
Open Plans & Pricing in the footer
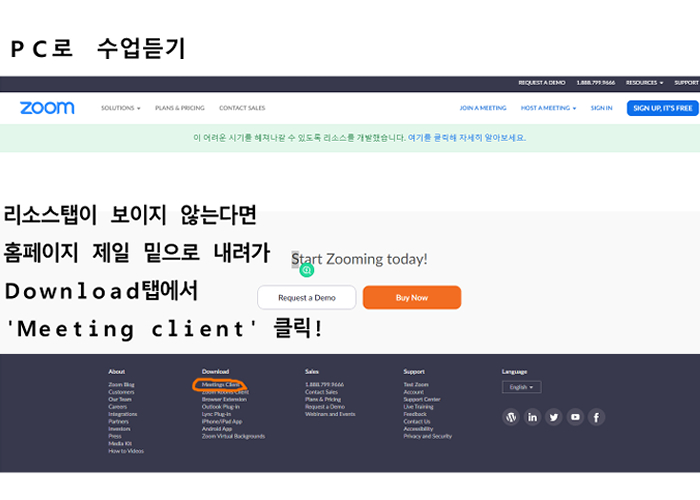323,399
